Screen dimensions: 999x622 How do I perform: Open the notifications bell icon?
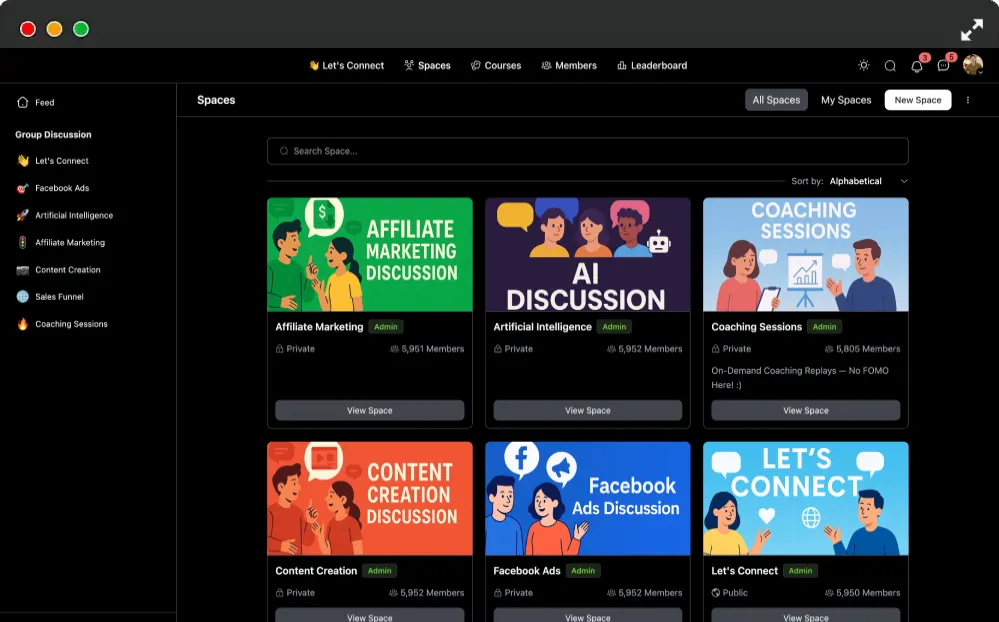pos(916,66)
